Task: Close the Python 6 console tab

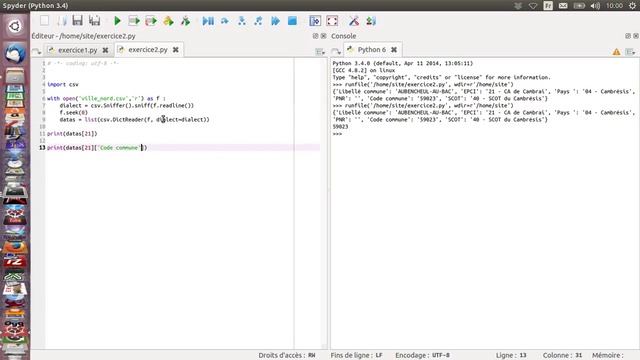Action: point(394,50)
